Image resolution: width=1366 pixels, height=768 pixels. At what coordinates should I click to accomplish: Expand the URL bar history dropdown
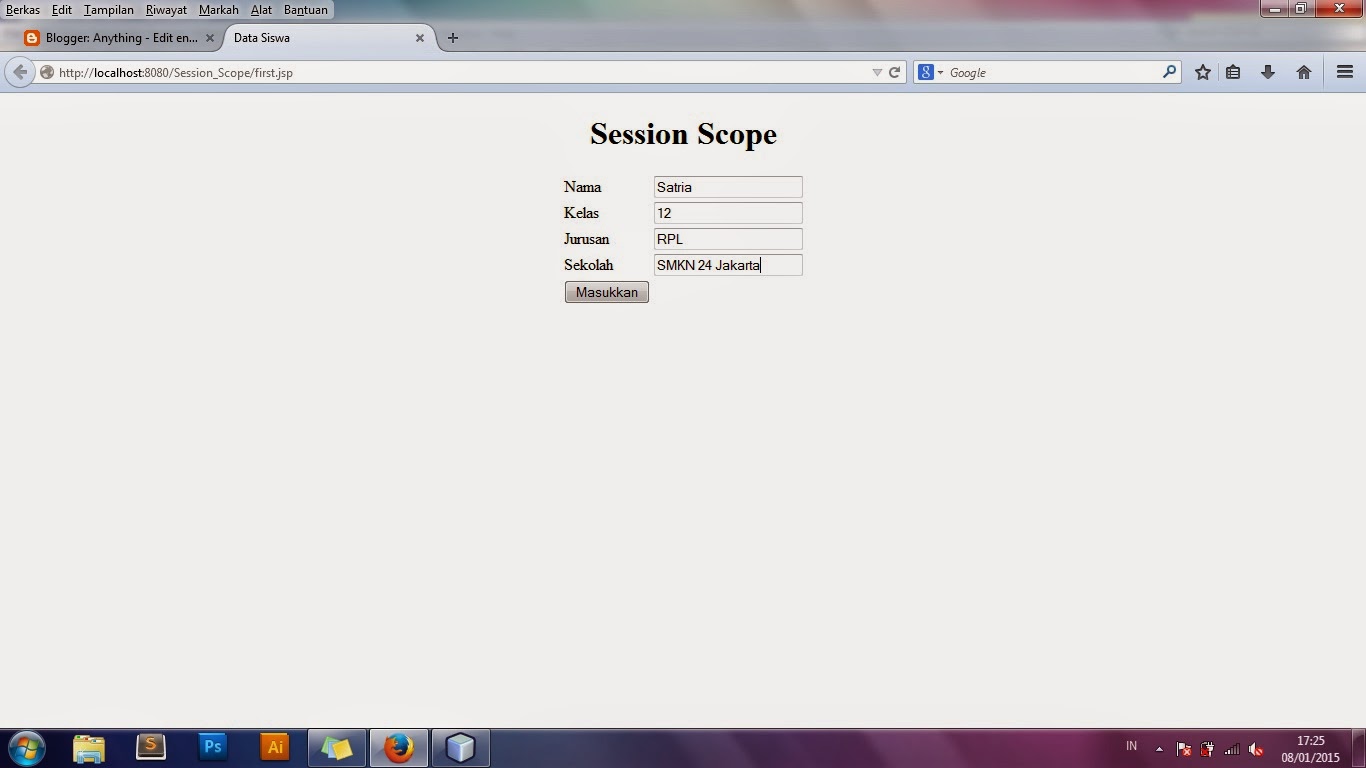(x=878, y=72)
